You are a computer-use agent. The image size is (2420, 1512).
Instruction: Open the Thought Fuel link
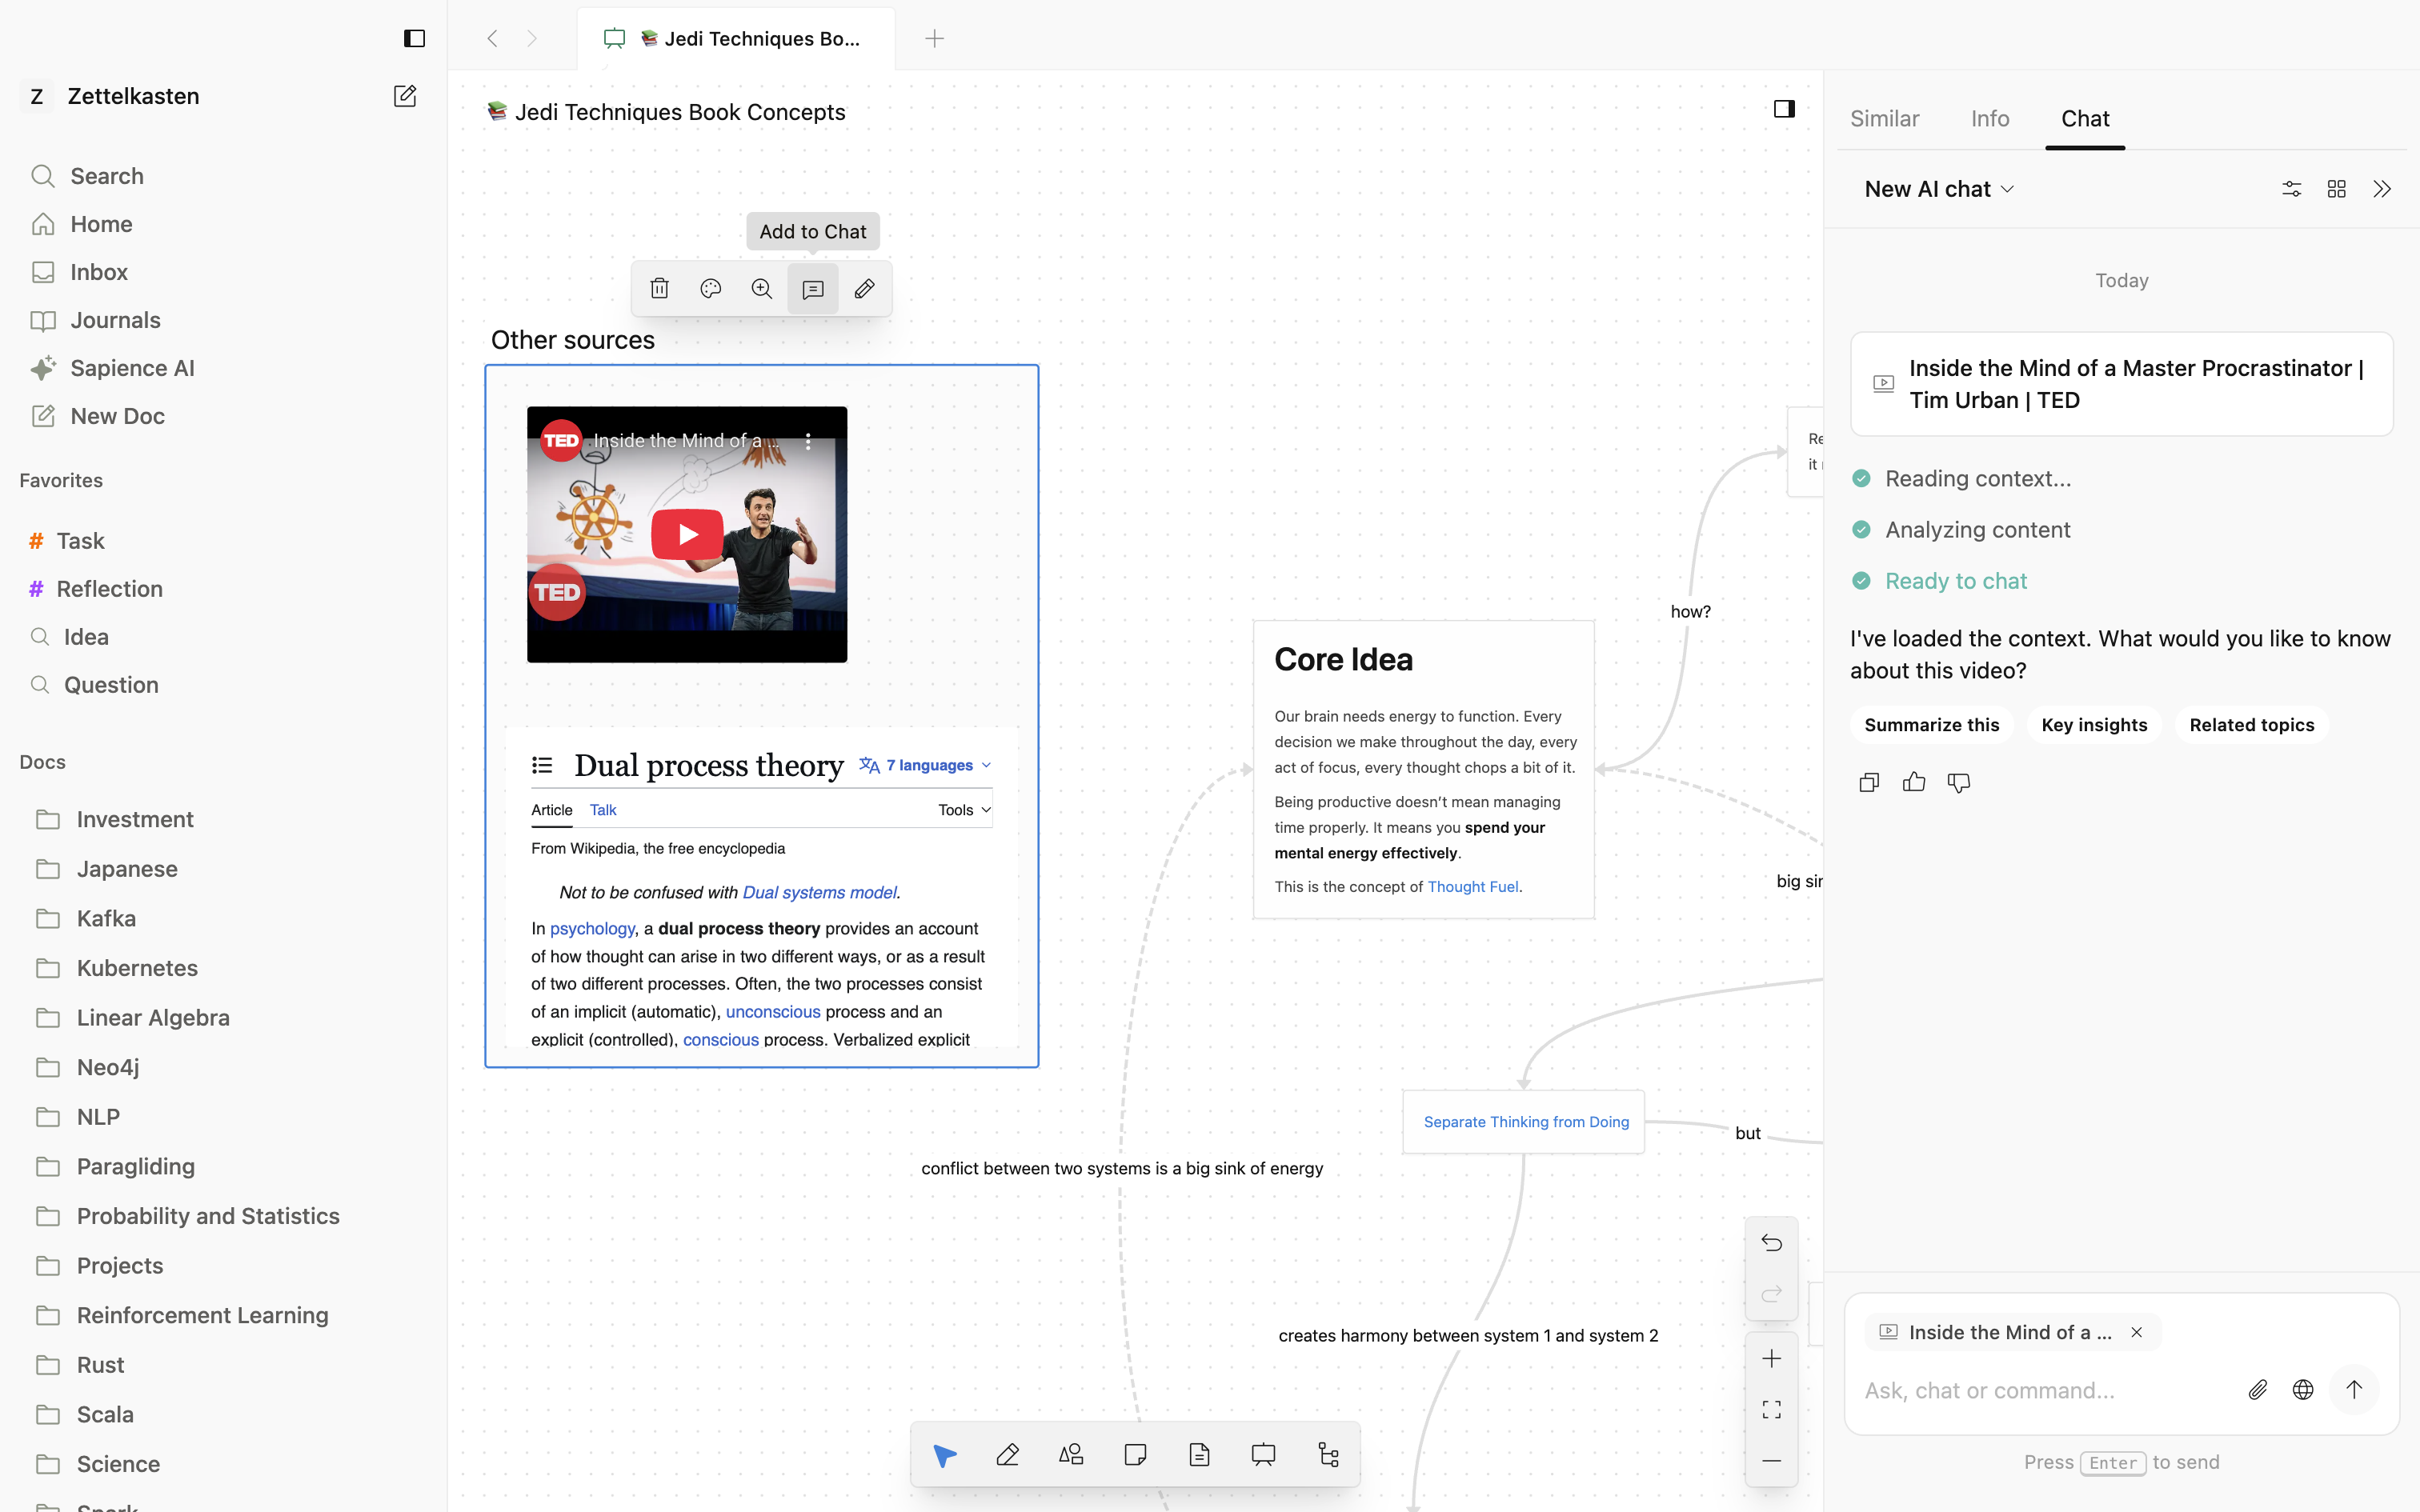pos(1473,886)
